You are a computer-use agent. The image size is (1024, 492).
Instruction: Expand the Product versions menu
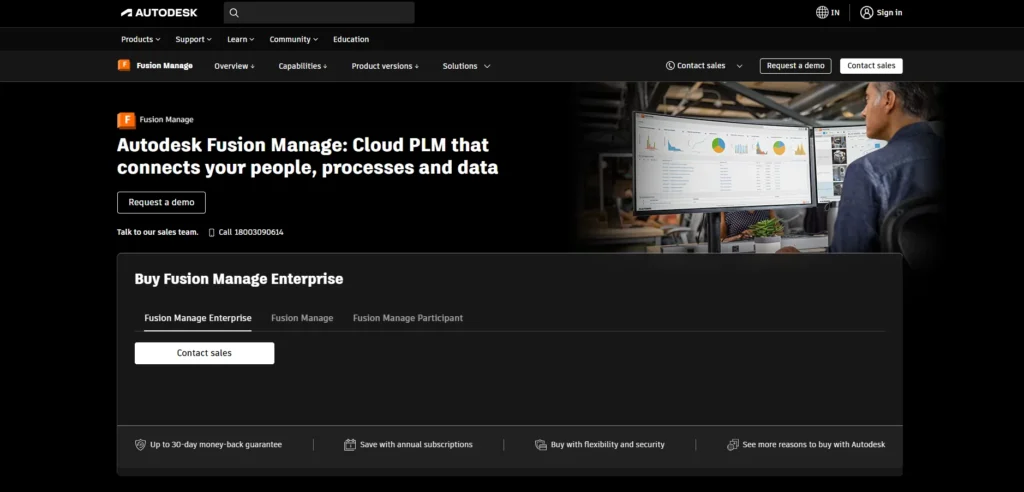[x=385, y=66]
